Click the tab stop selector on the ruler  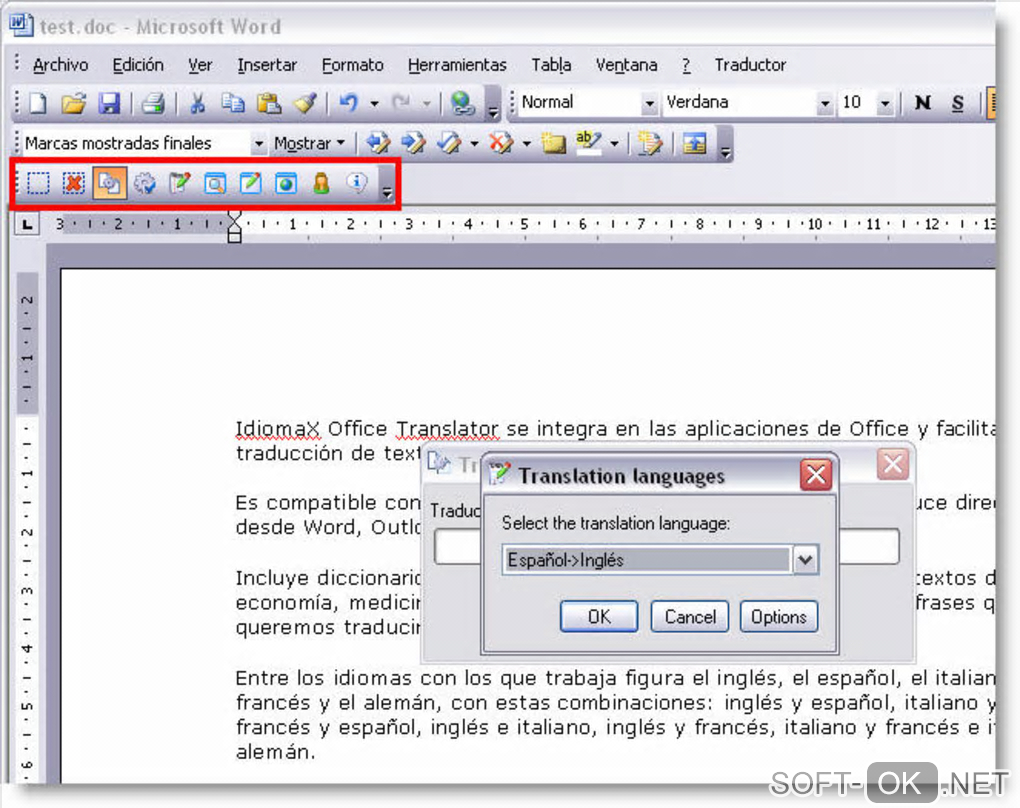(x=27, y=224)
